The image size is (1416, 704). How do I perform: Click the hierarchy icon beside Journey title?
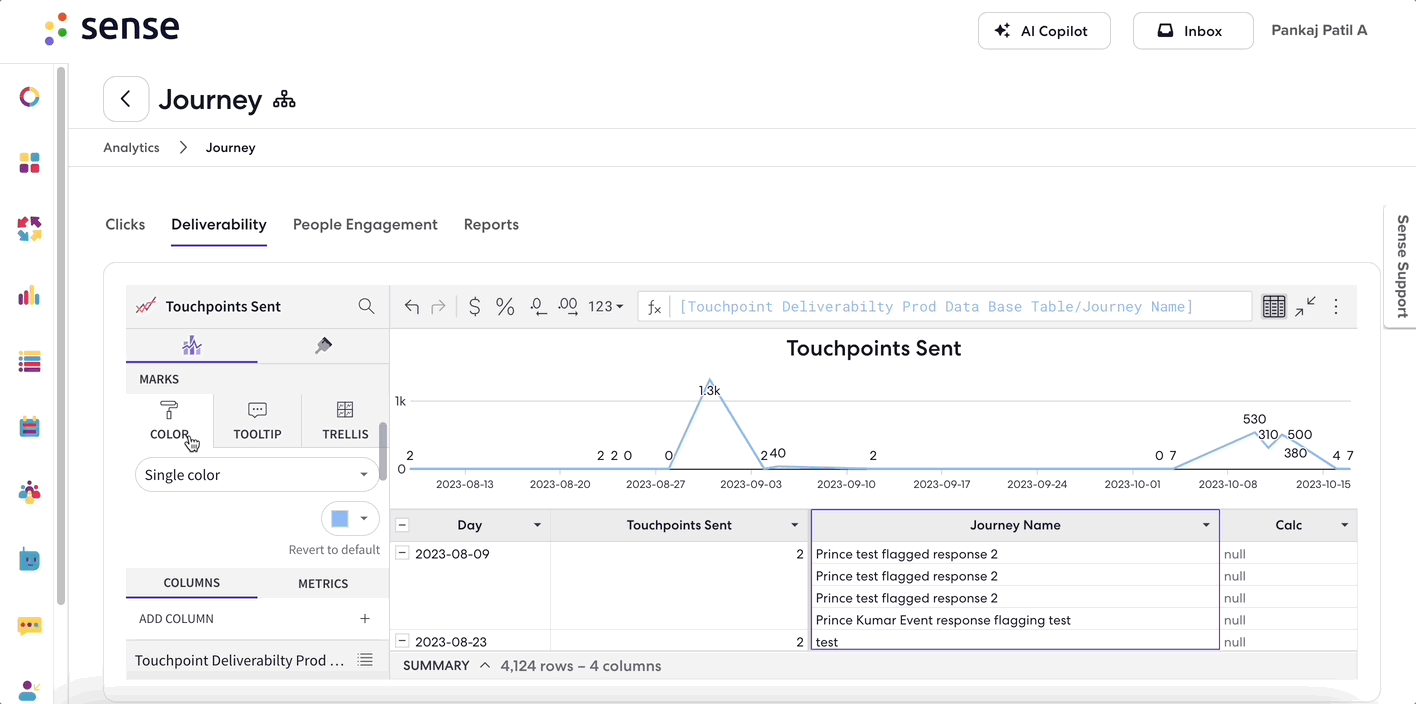coord(284,100)
